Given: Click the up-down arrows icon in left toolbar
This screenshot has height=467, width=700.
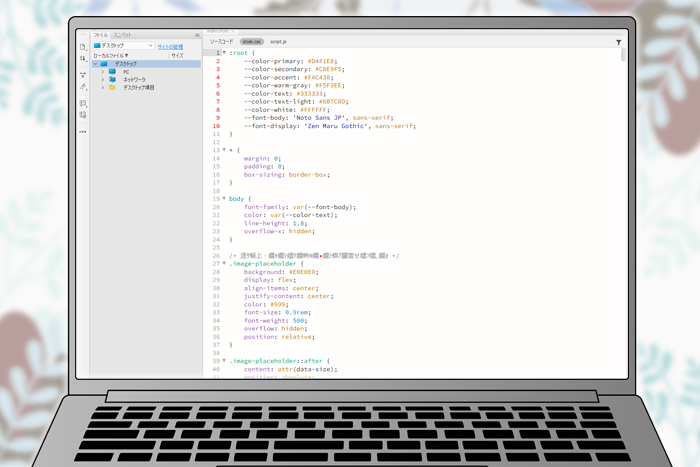Looking at the screenshot, I should click(x=83, y=60).
